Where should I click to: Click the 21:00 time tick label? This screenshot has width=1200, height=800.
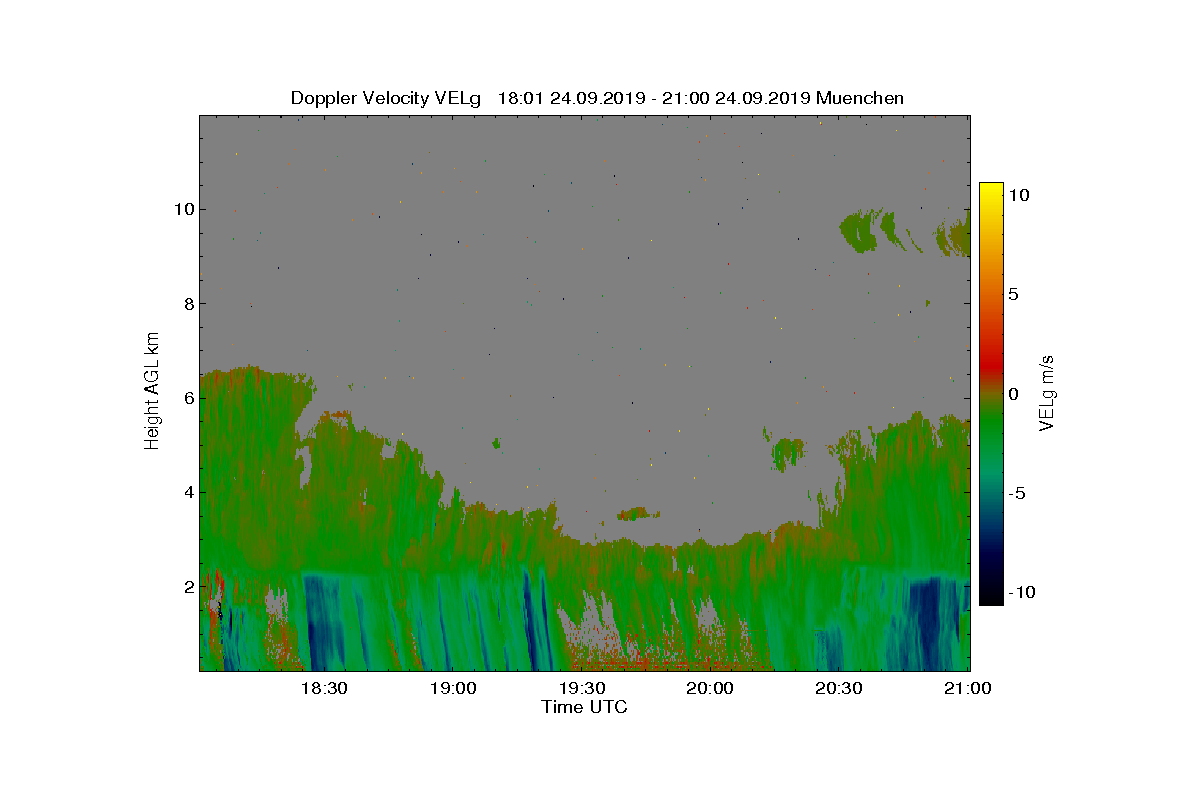[x=967, y=689]
